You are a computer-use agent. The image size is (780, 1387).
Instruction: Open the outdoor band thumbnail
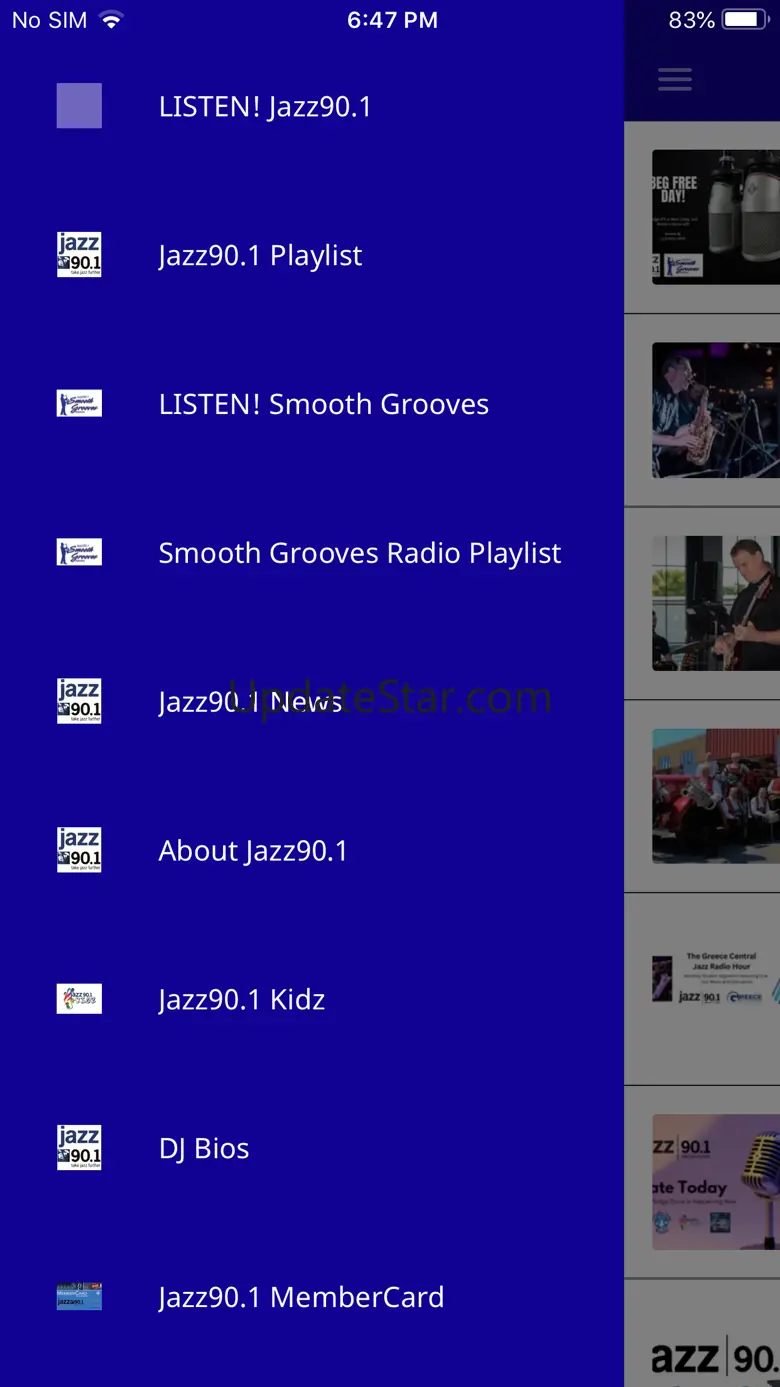point(716,796)
